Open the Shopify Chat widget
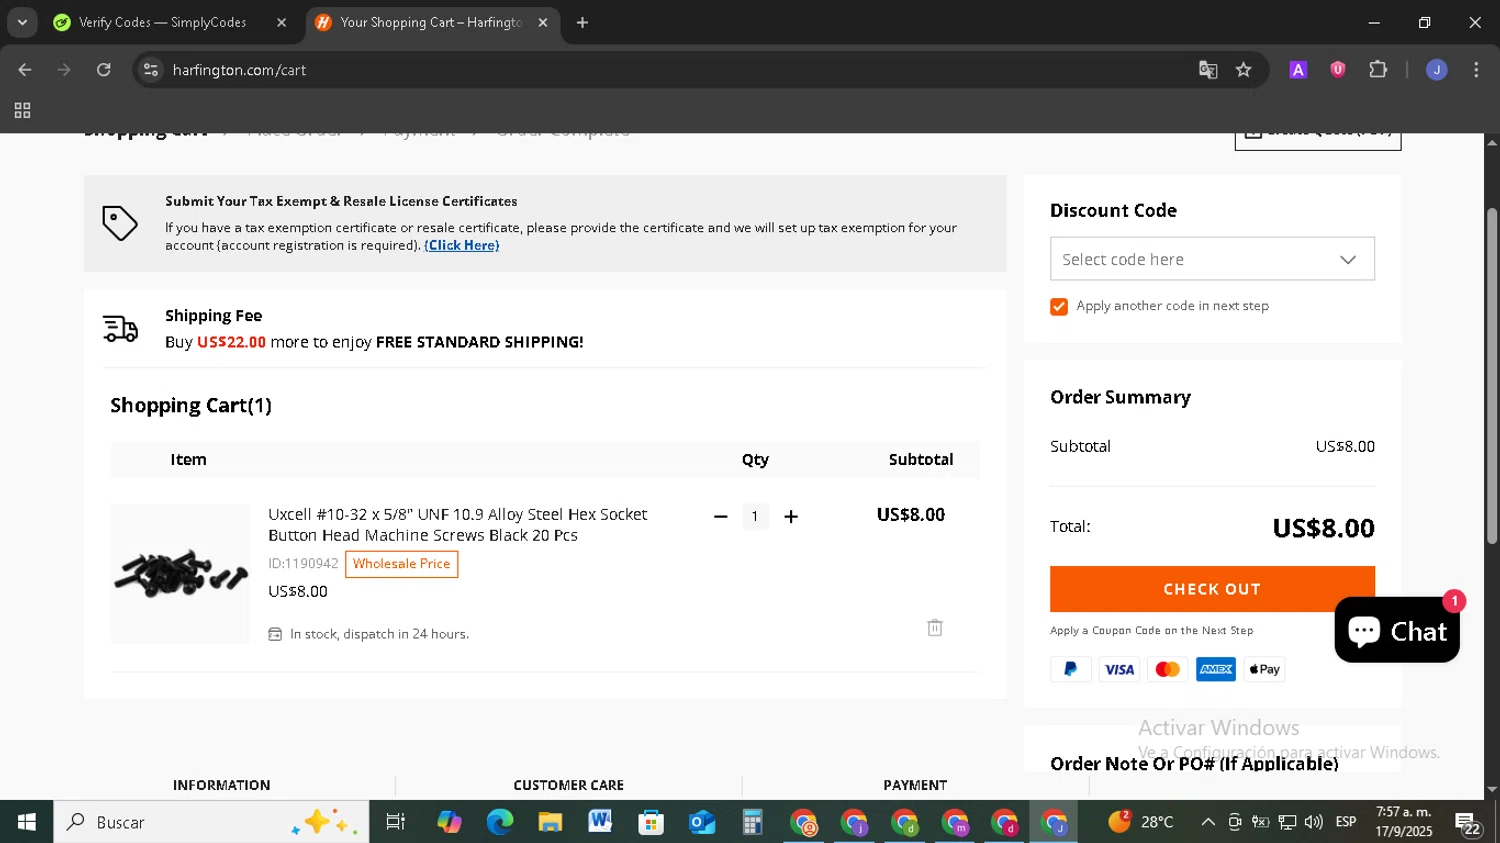 click(1397, 630)
